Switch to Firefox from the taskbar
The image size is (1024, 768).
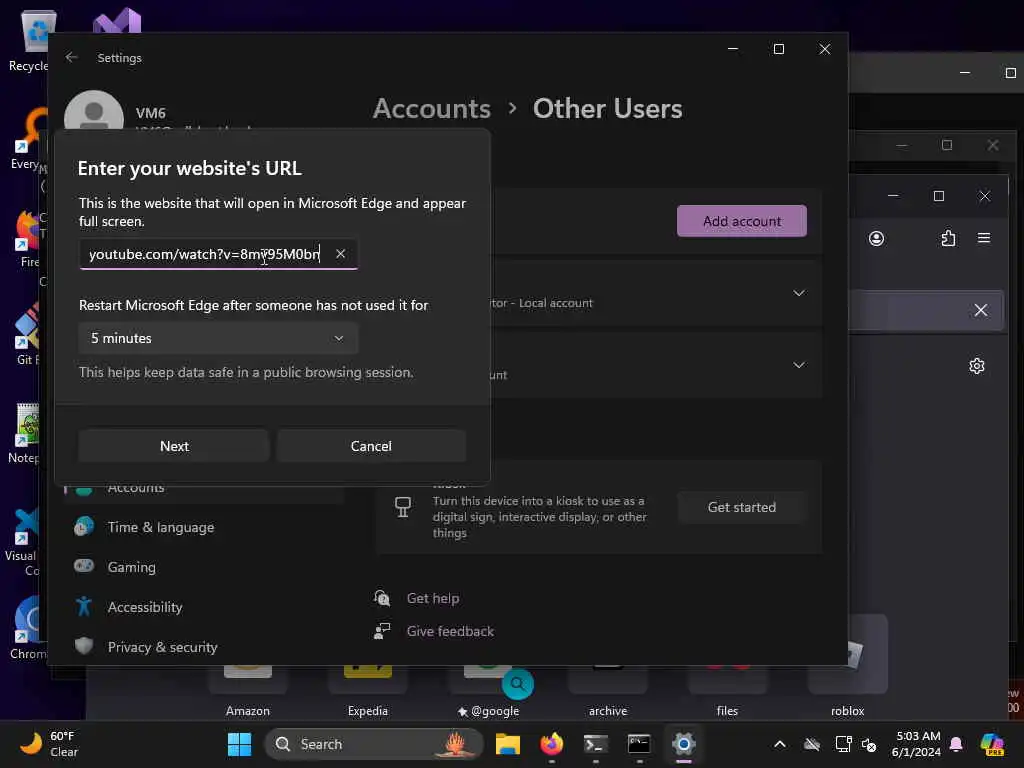point(552,744)
